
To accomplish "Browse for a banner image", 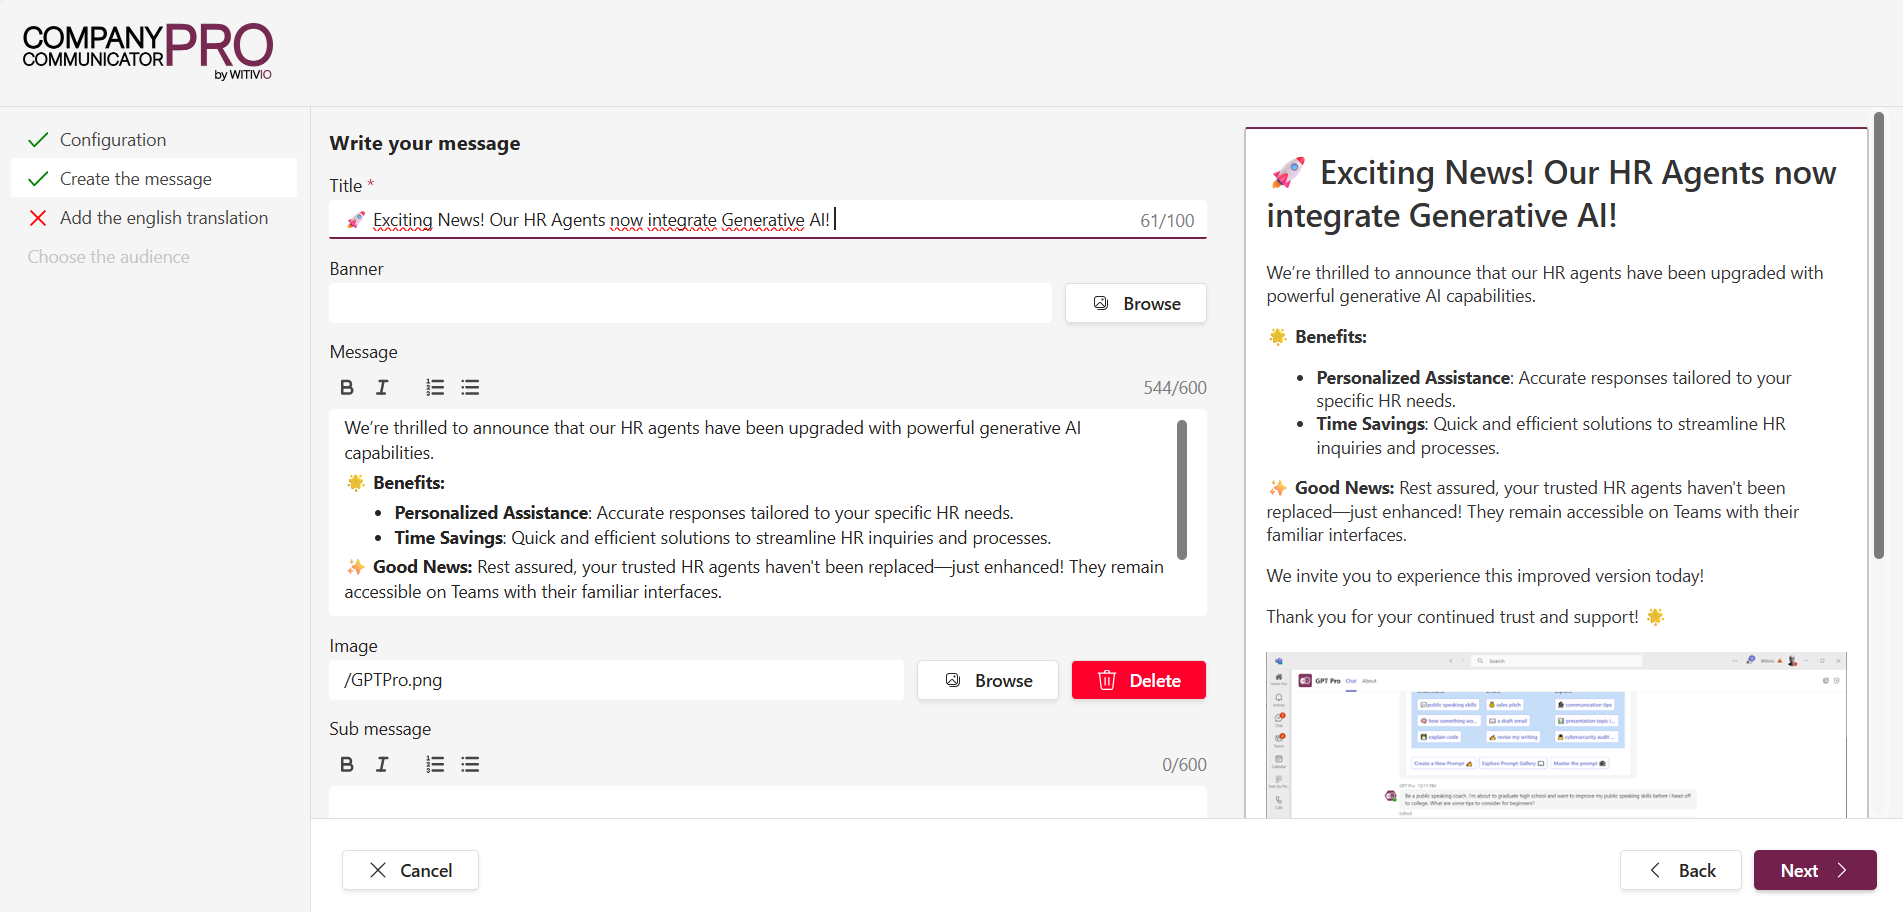I will click(x=1135, y=303).
